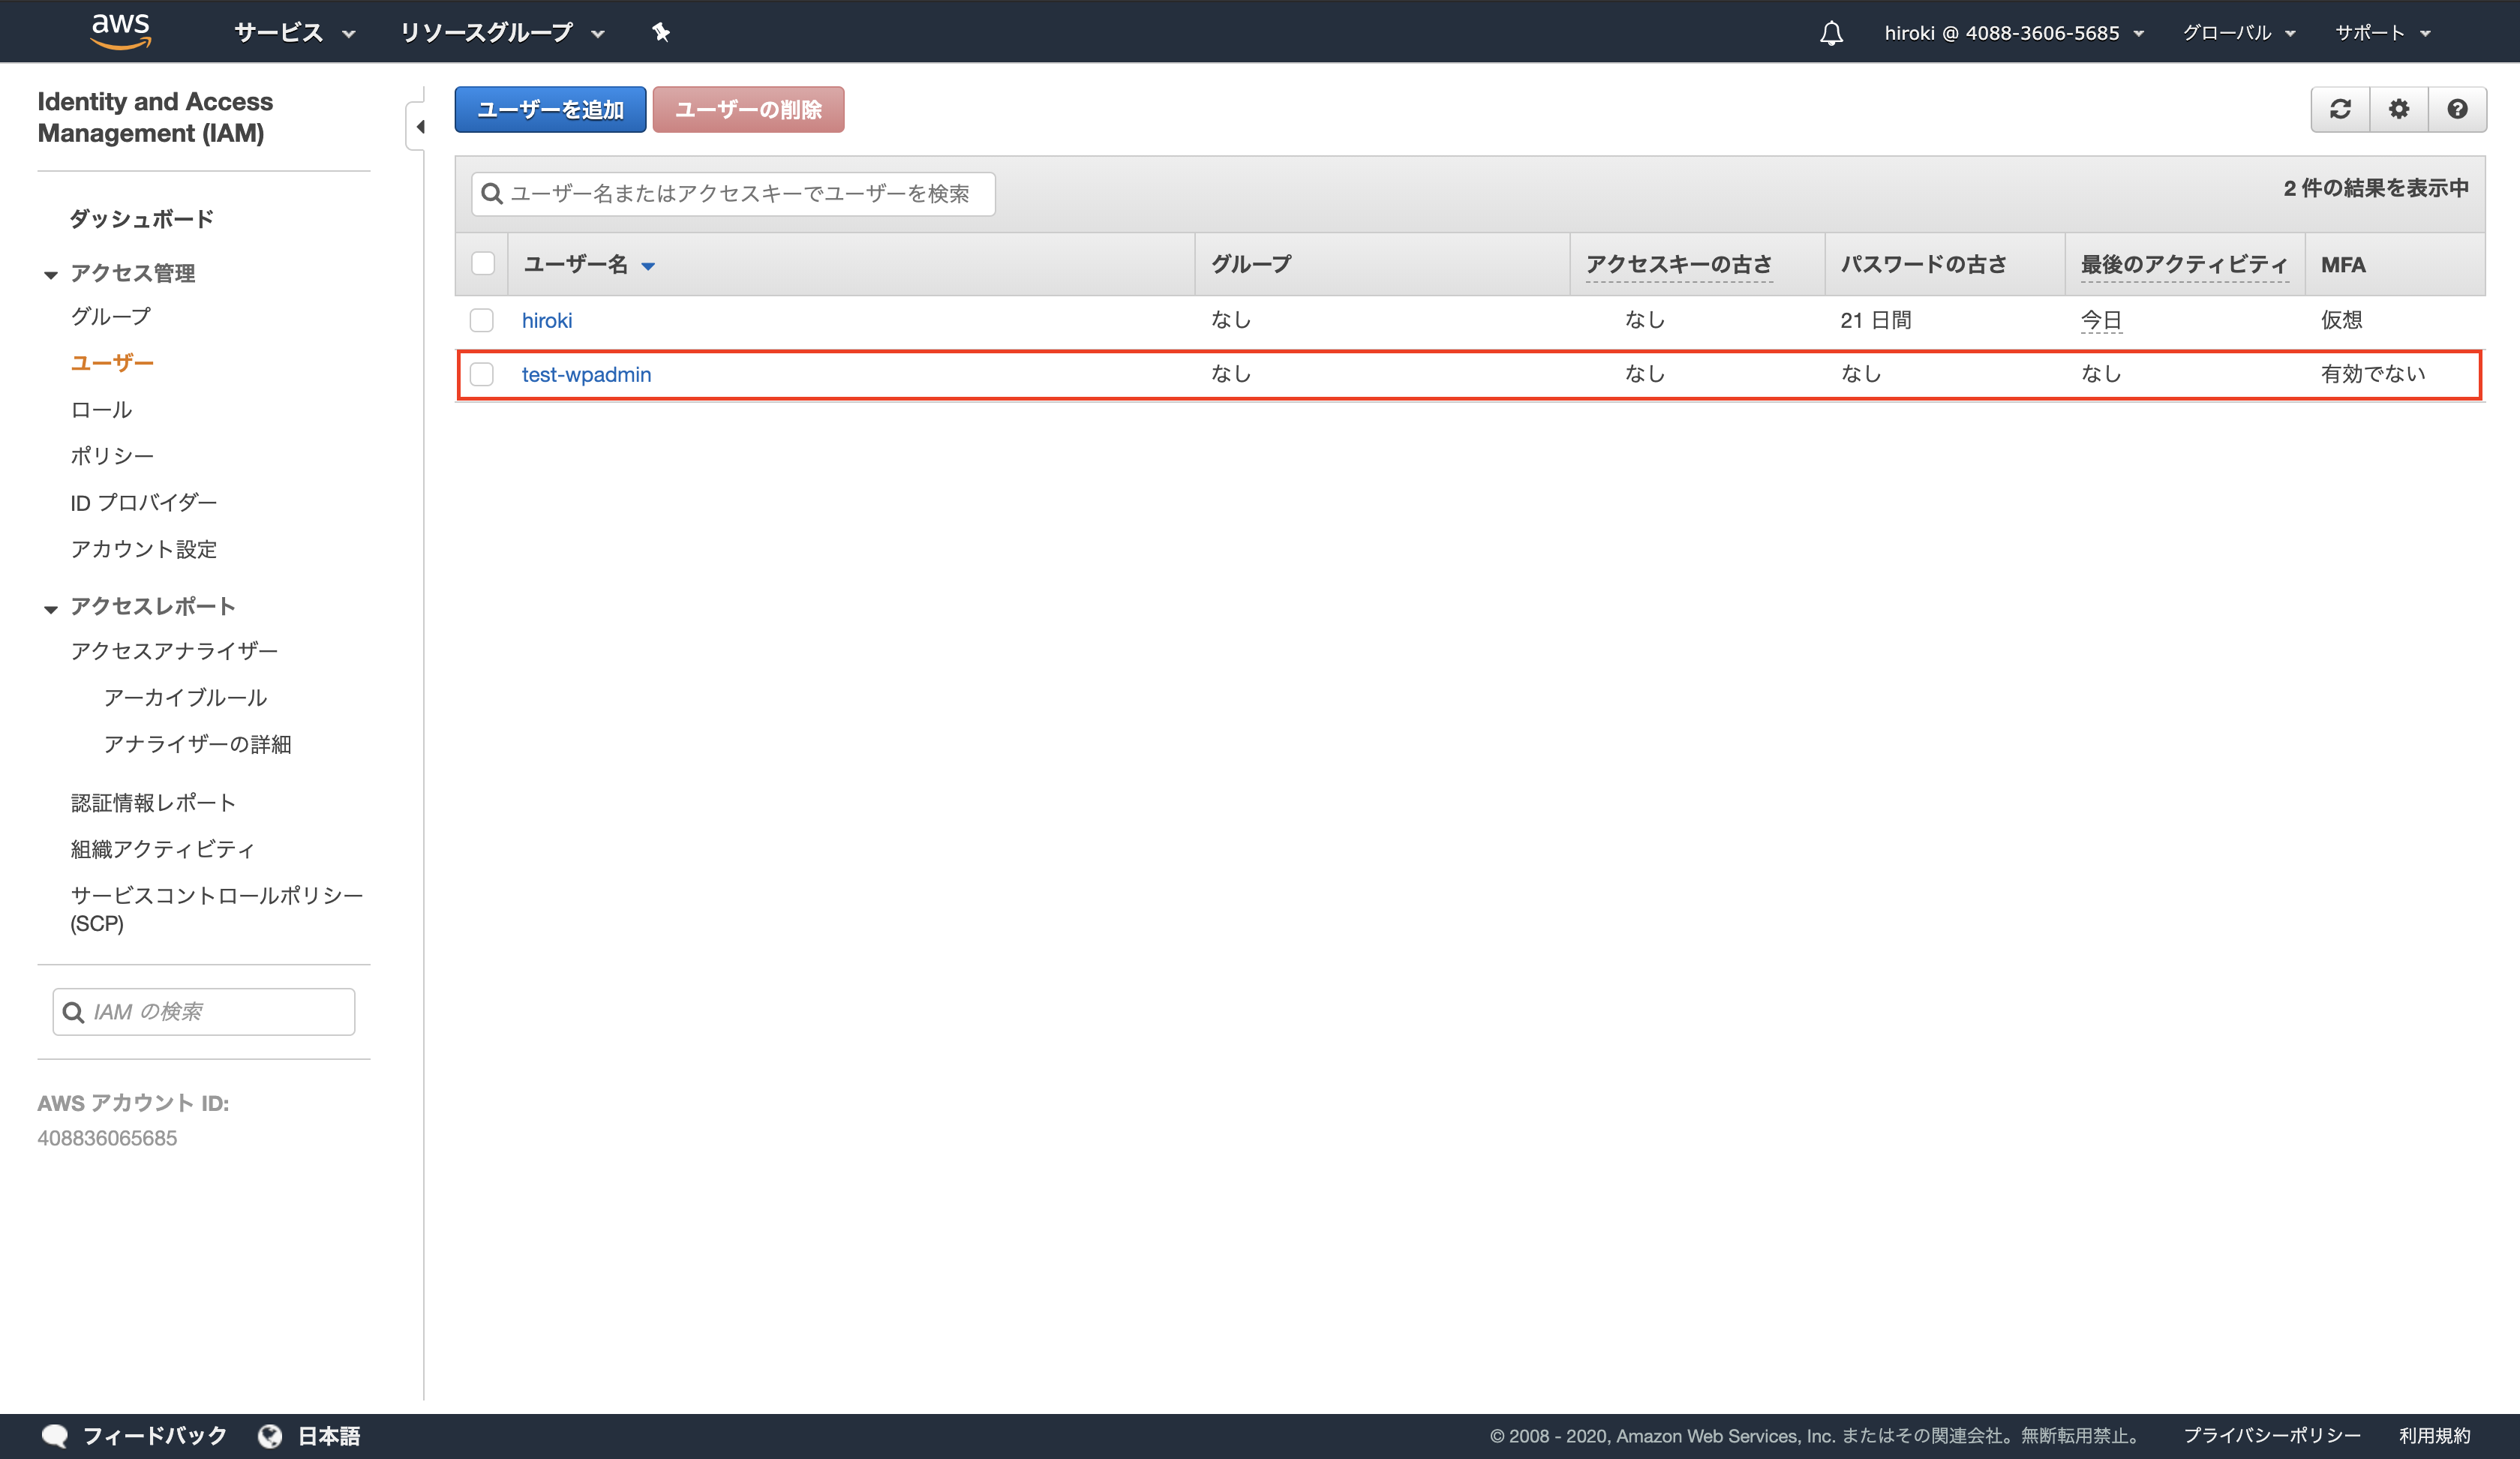
Task: Collapse the IAM sidebar panel arrow
Action: point(419,127)
